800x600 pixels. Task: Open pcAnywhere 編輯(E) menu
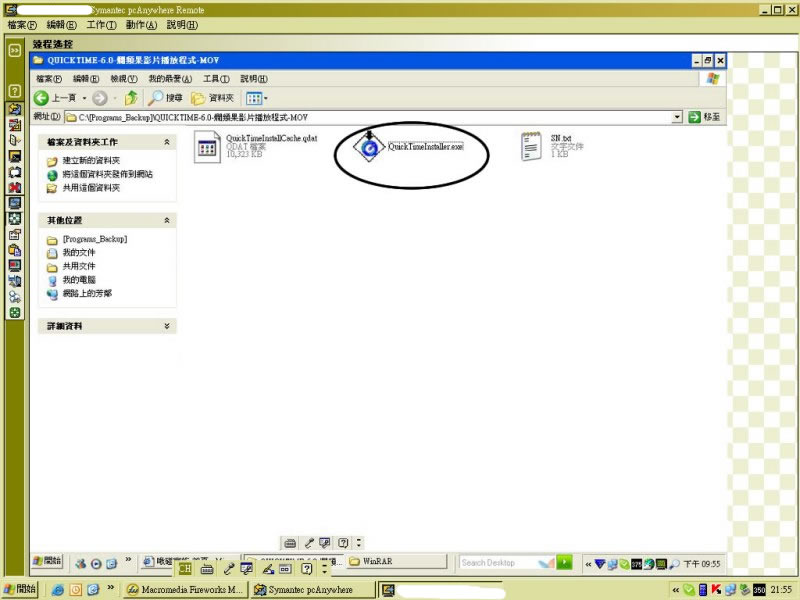pos(61,24)
